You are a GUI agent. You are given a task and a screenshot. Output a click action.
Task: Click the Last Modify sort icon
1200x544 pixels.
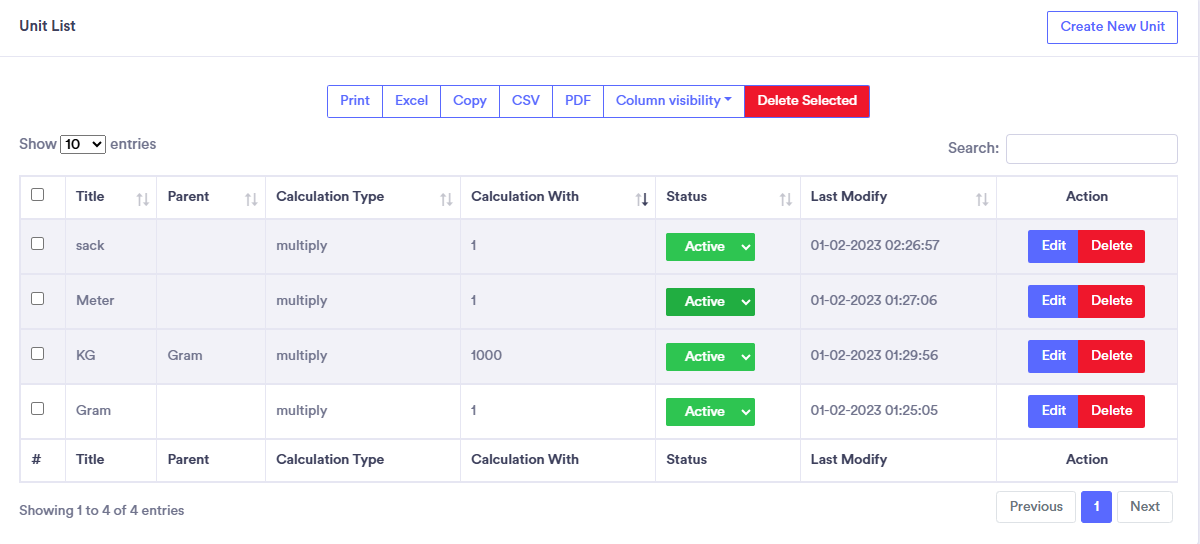pos(982,200)
